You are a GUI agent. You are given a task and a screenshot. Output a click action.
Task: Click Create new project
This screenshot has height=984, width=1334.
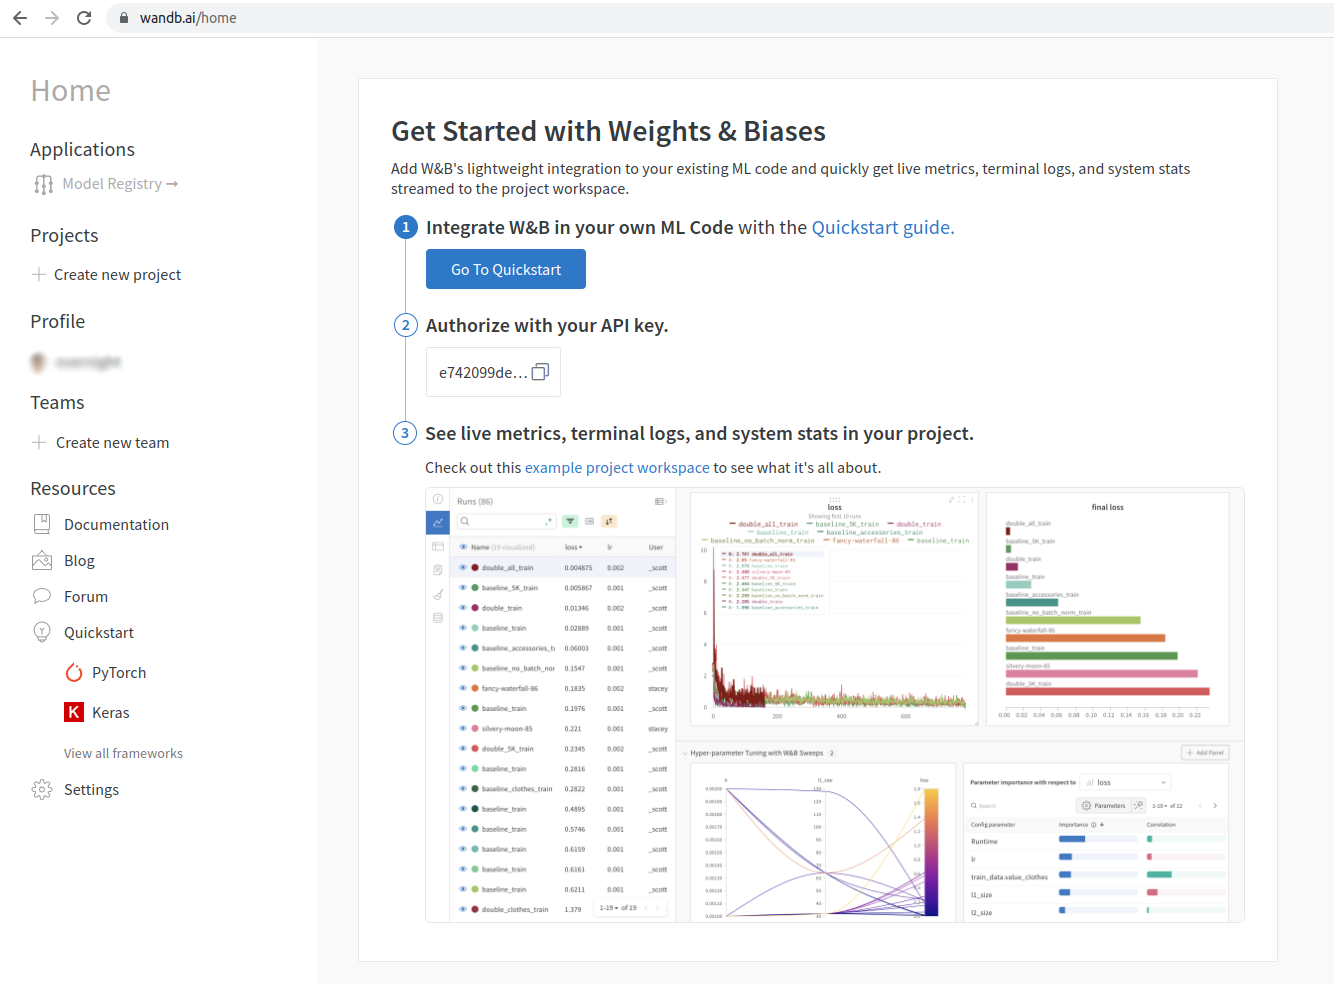click(117, 275)
